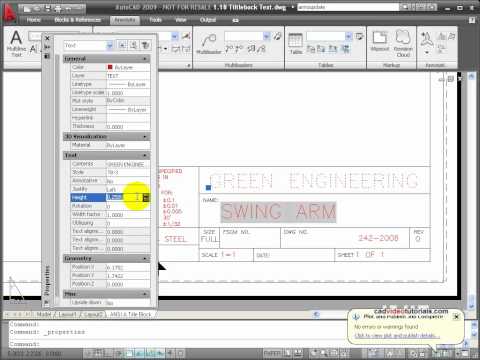Click the Width factor value 1.0000

pos(128,215)
